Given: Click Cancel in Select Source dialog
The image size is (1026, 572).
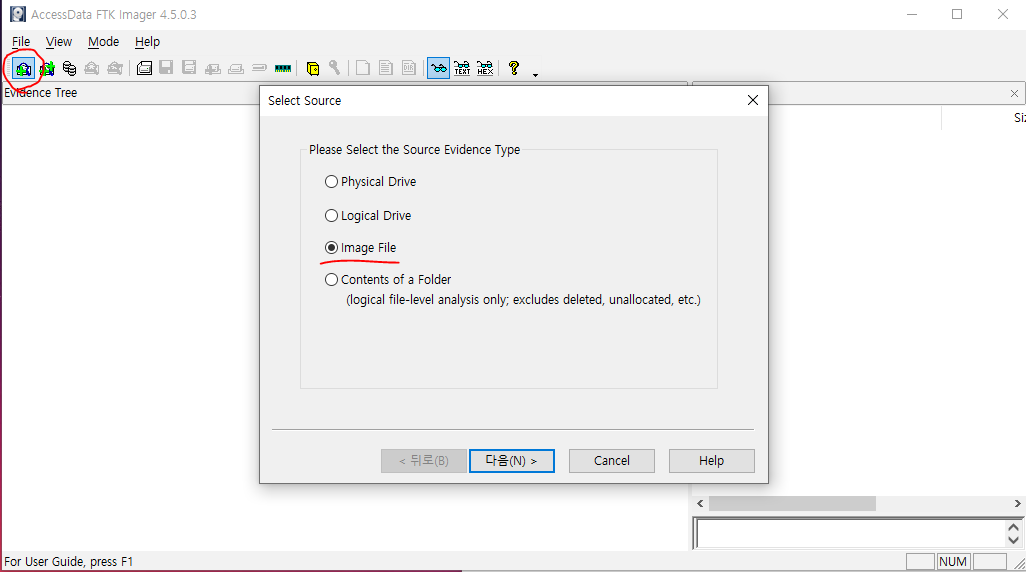Looking at the screenshot, I should (612, 461).
